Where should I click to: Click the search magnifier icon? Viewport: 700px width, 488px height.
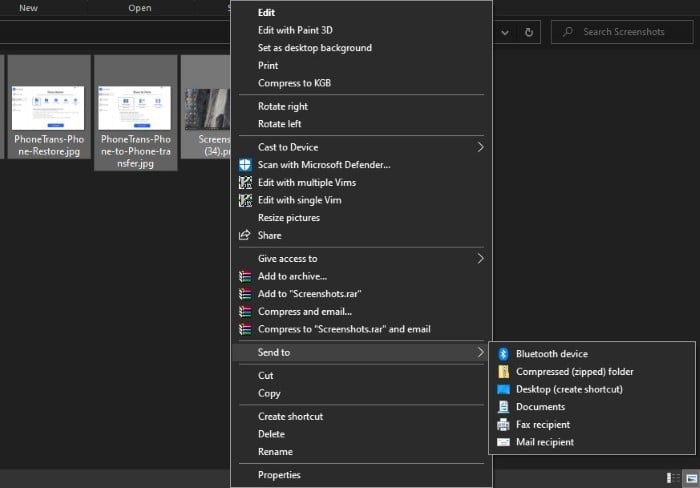click(568, 32)
